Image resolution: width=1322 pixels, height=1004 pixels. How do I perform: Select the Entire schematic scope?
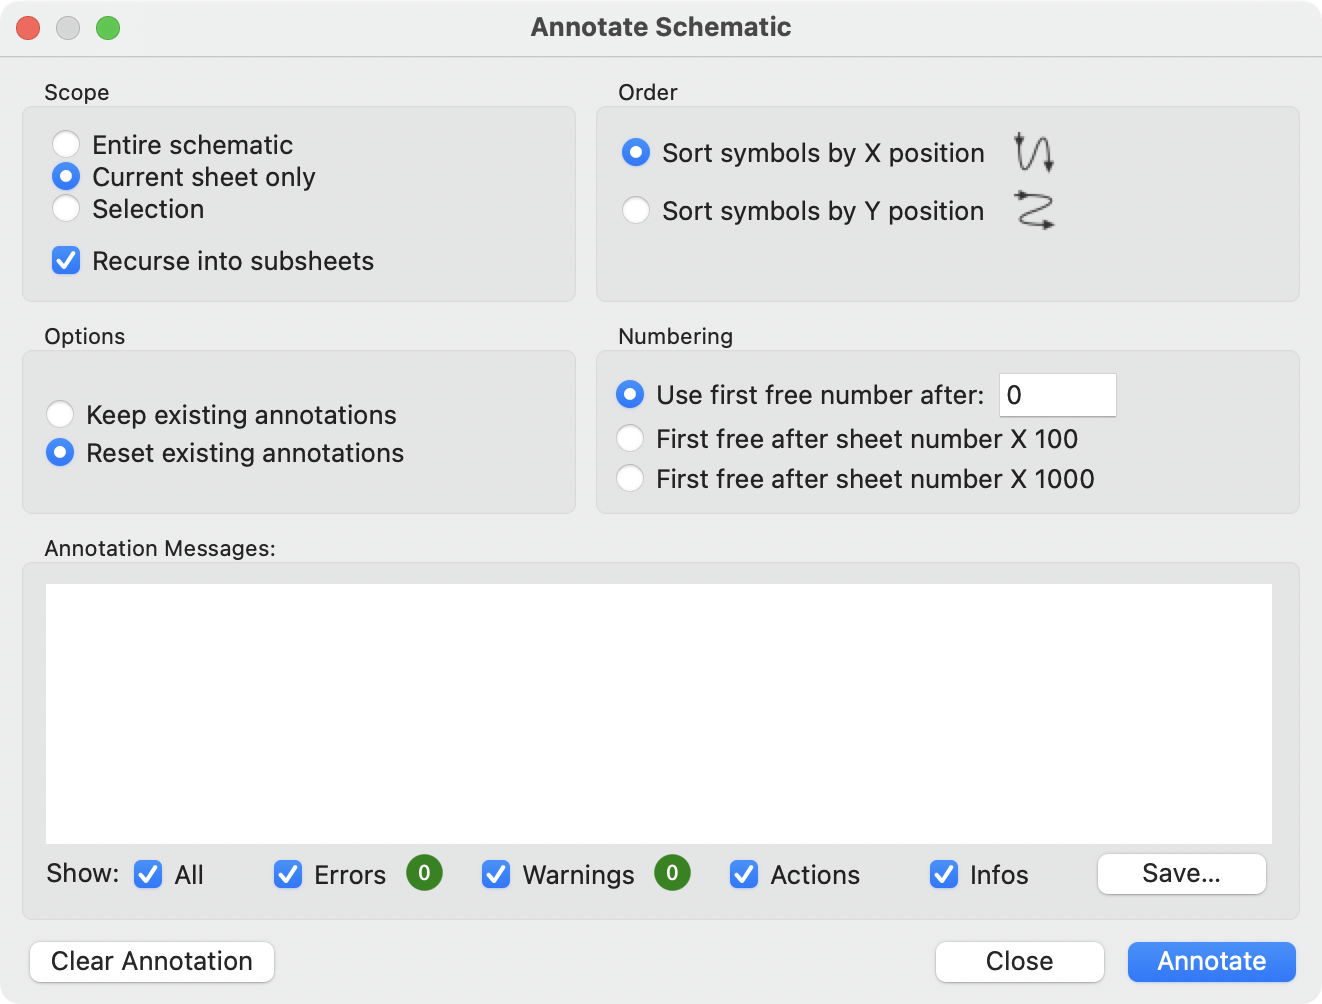(66, 144)
